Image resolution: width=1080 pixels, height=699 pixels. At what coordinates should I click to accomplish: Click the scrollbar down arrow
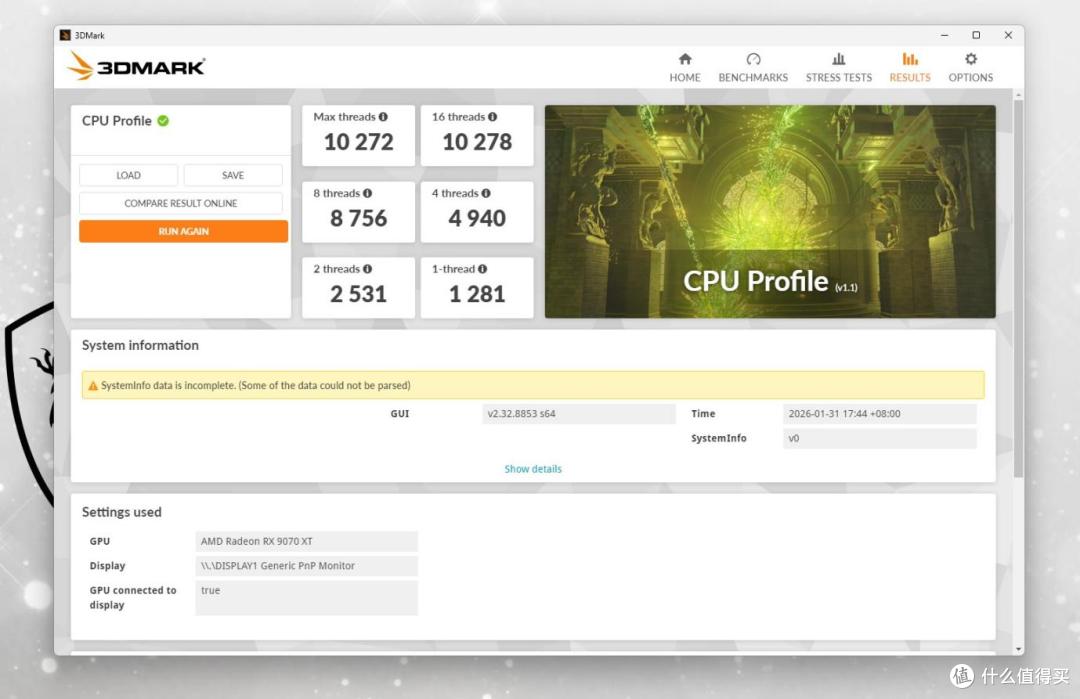pyautogui.click(x=1018, y=649)
